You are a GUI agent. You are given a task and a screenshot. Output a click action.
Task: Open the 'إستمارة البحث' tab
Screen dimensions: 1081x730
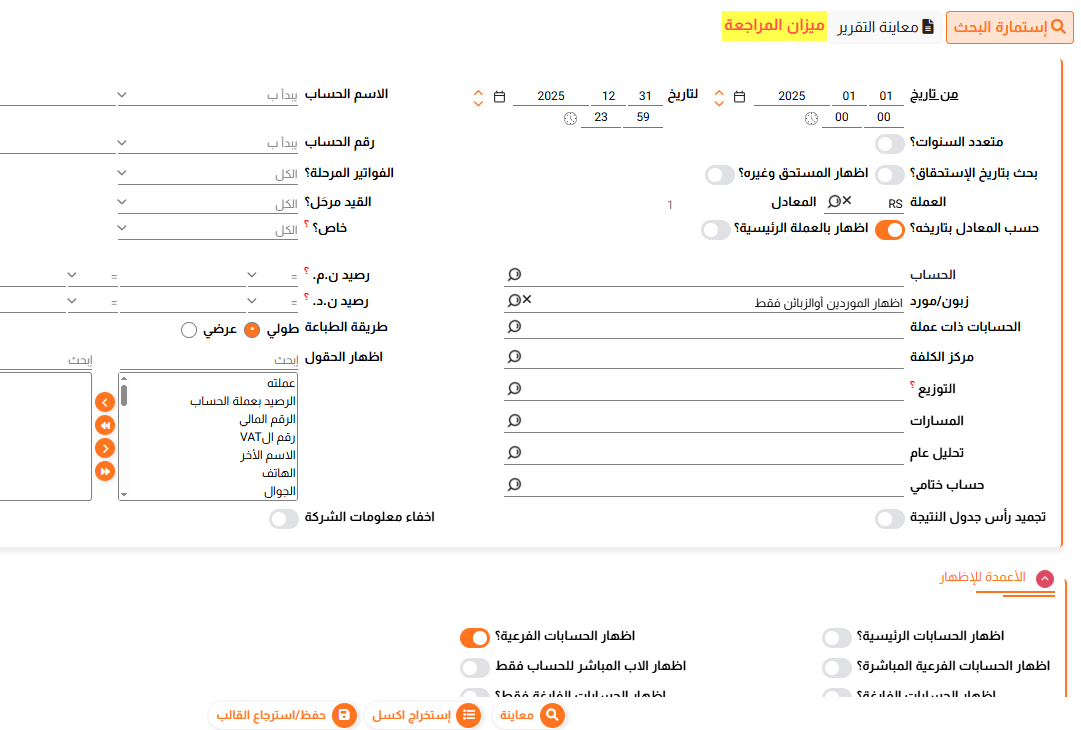1009,28
